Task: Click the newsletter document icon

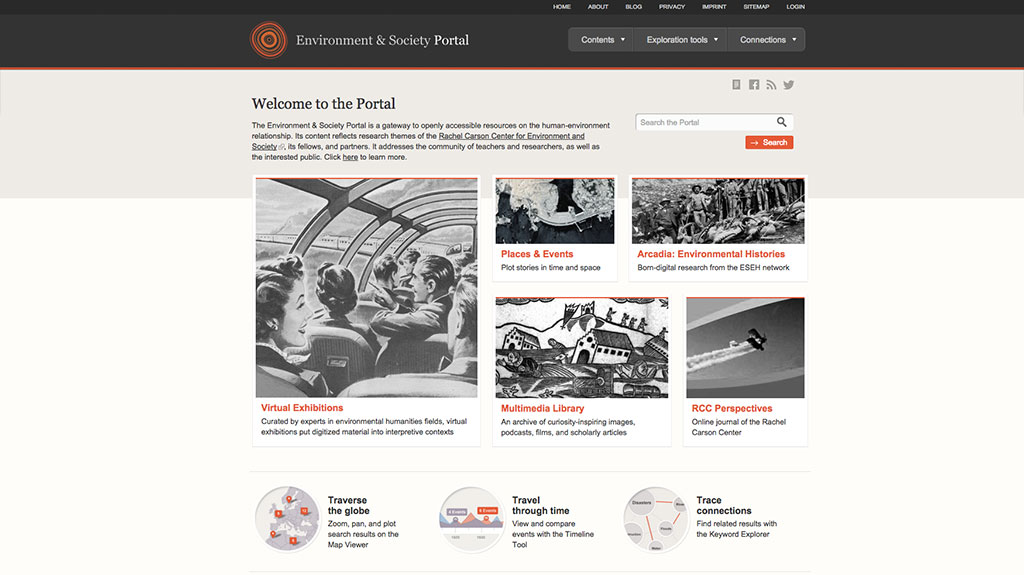Action: [x=736, y=85]
